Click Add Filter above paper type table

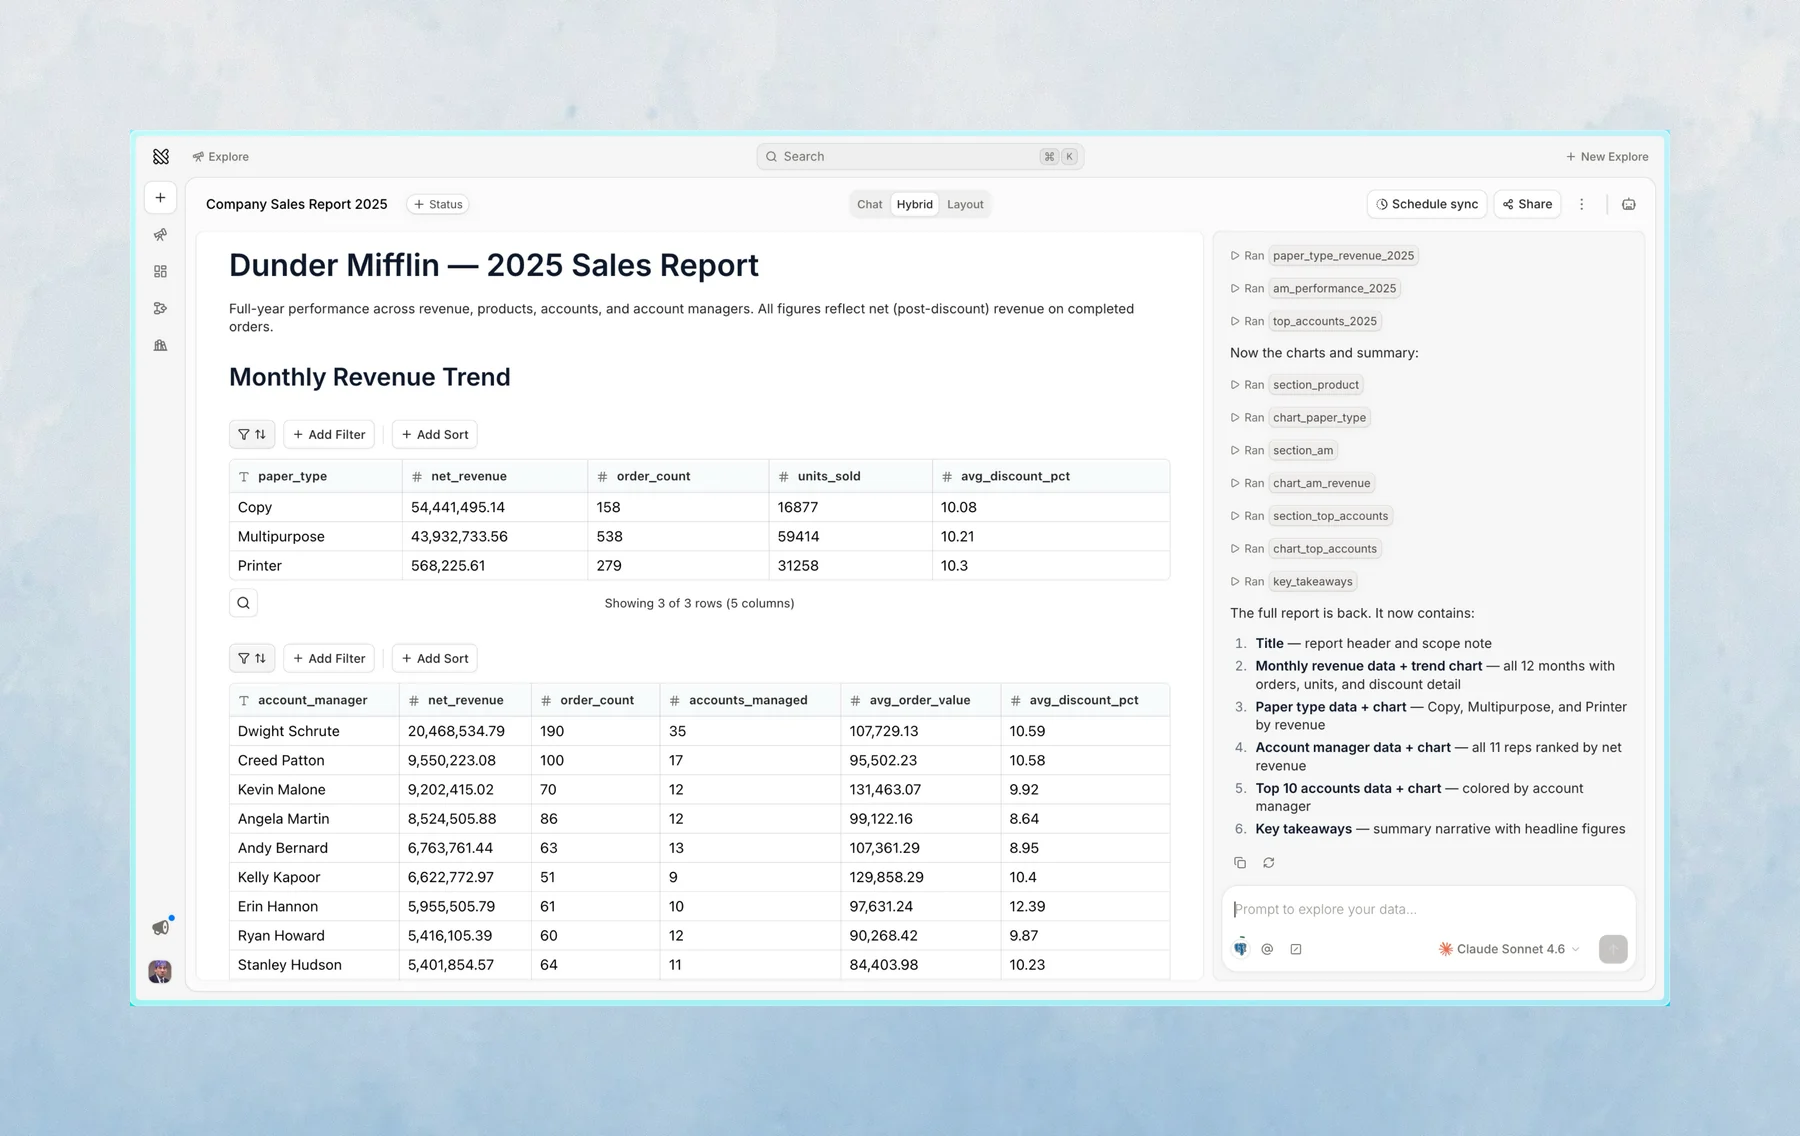point(329,434)
